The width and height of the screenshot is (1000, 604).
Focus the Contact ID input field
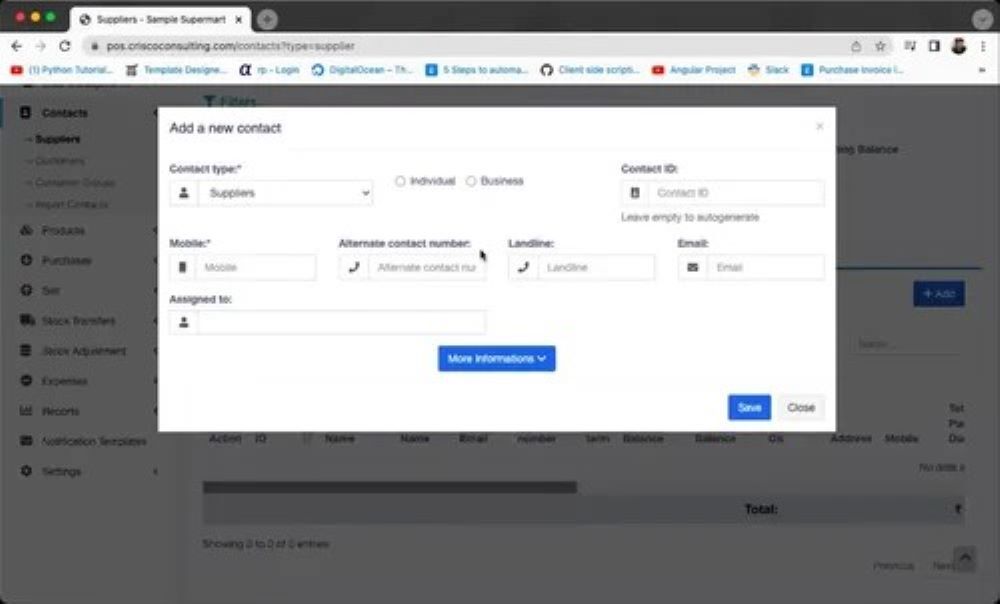coord(735,193)
